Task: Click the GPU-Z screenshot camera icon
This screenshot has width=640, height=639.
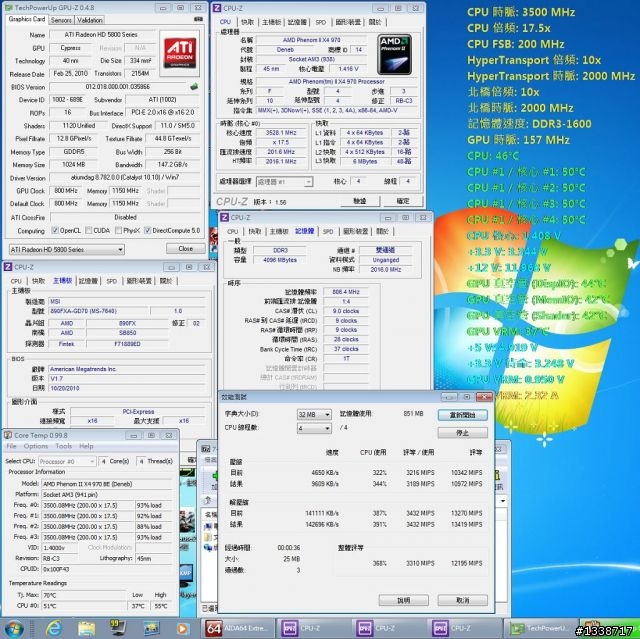Action: point(198,19)
